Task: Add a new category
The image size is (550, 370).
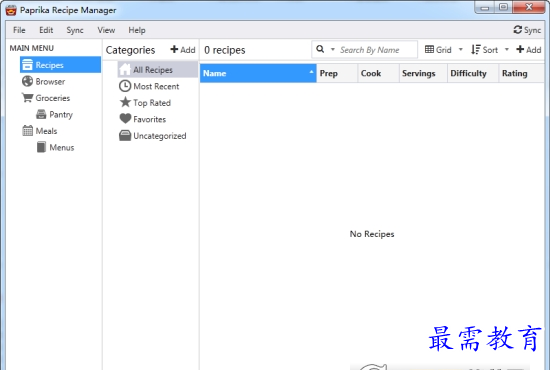Action: tap(183, 50)
